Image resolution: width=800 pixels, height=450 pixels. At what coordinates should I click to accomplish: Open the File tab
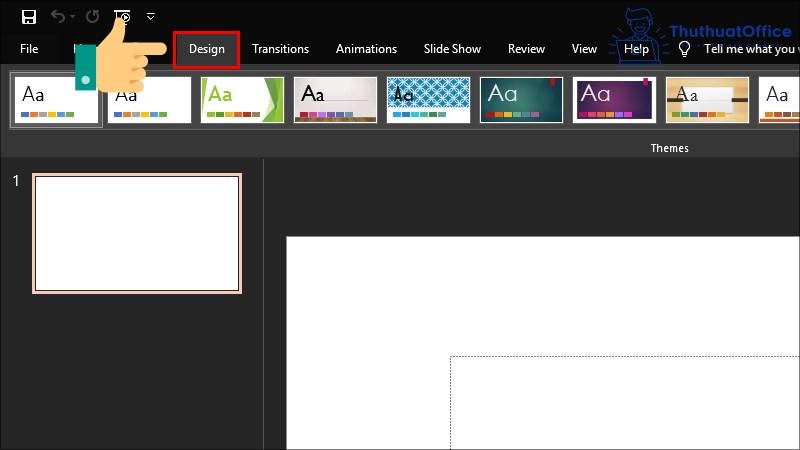pos(29,49)
